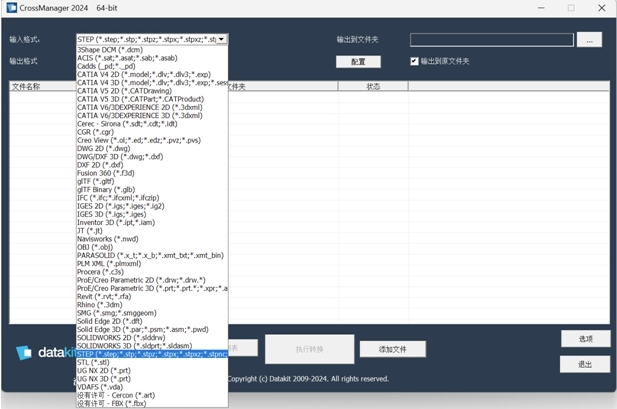Choose SOLIDWORKS 2D (*.slddrw) format

152,338
